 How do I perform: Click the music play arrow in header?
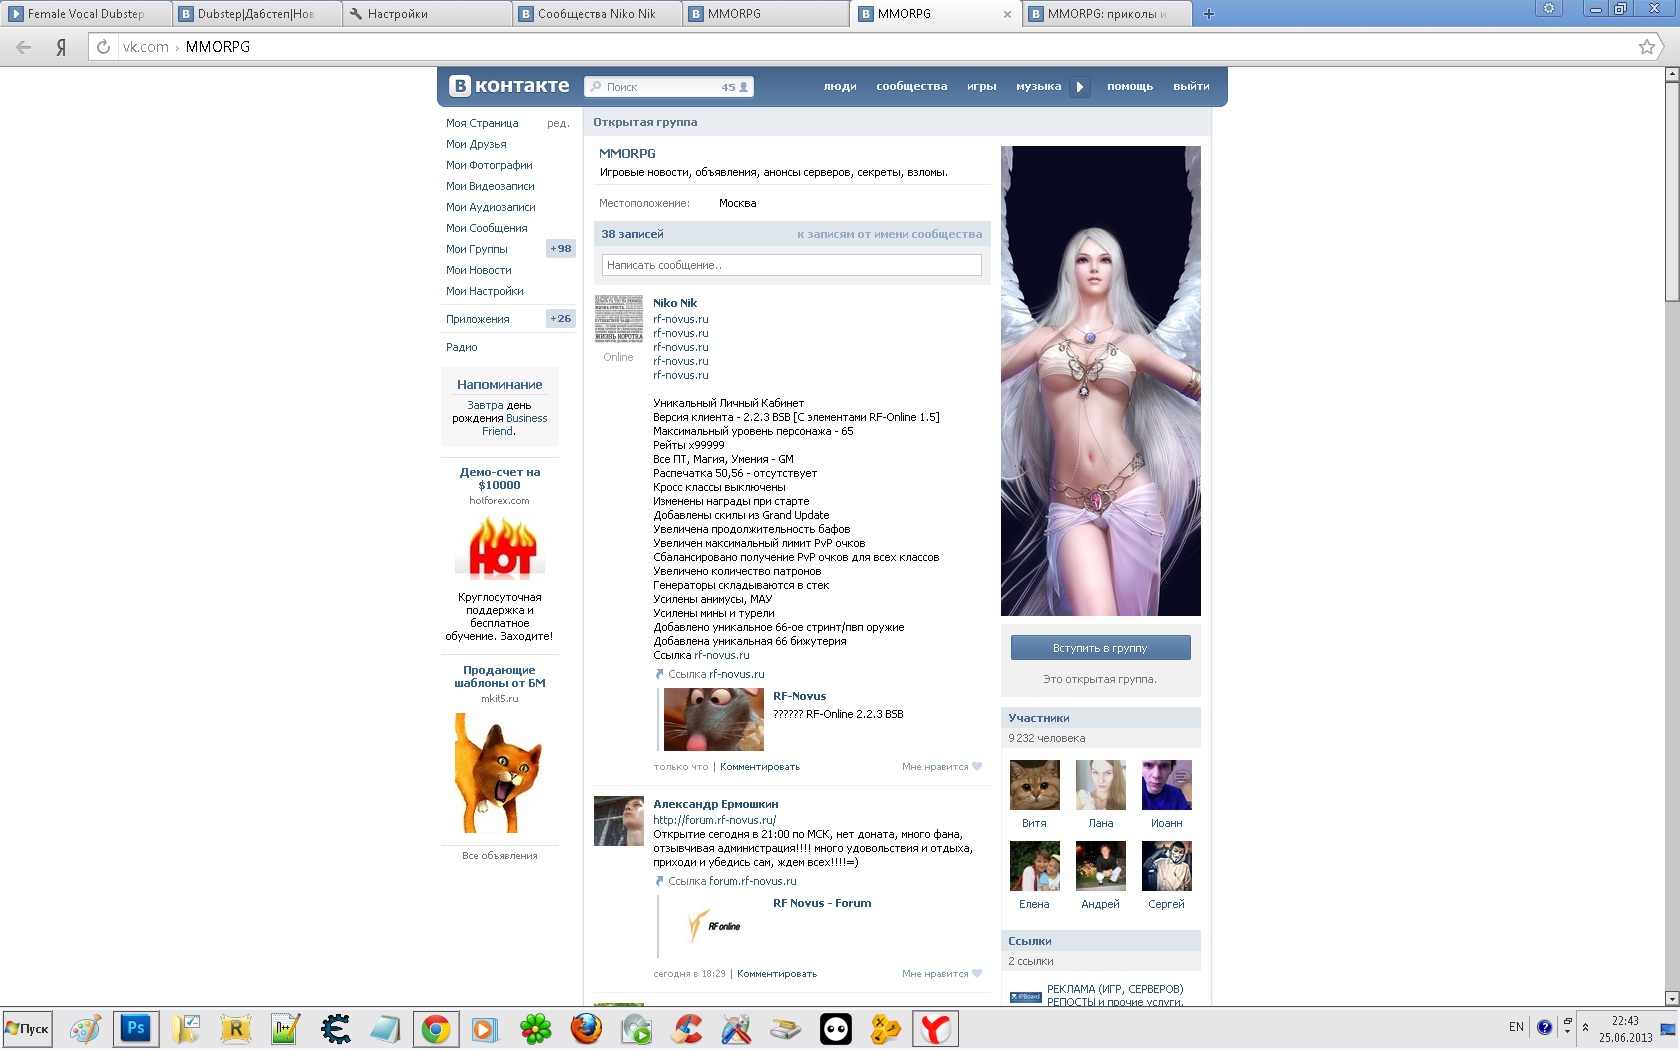[x=1079, y=87]
